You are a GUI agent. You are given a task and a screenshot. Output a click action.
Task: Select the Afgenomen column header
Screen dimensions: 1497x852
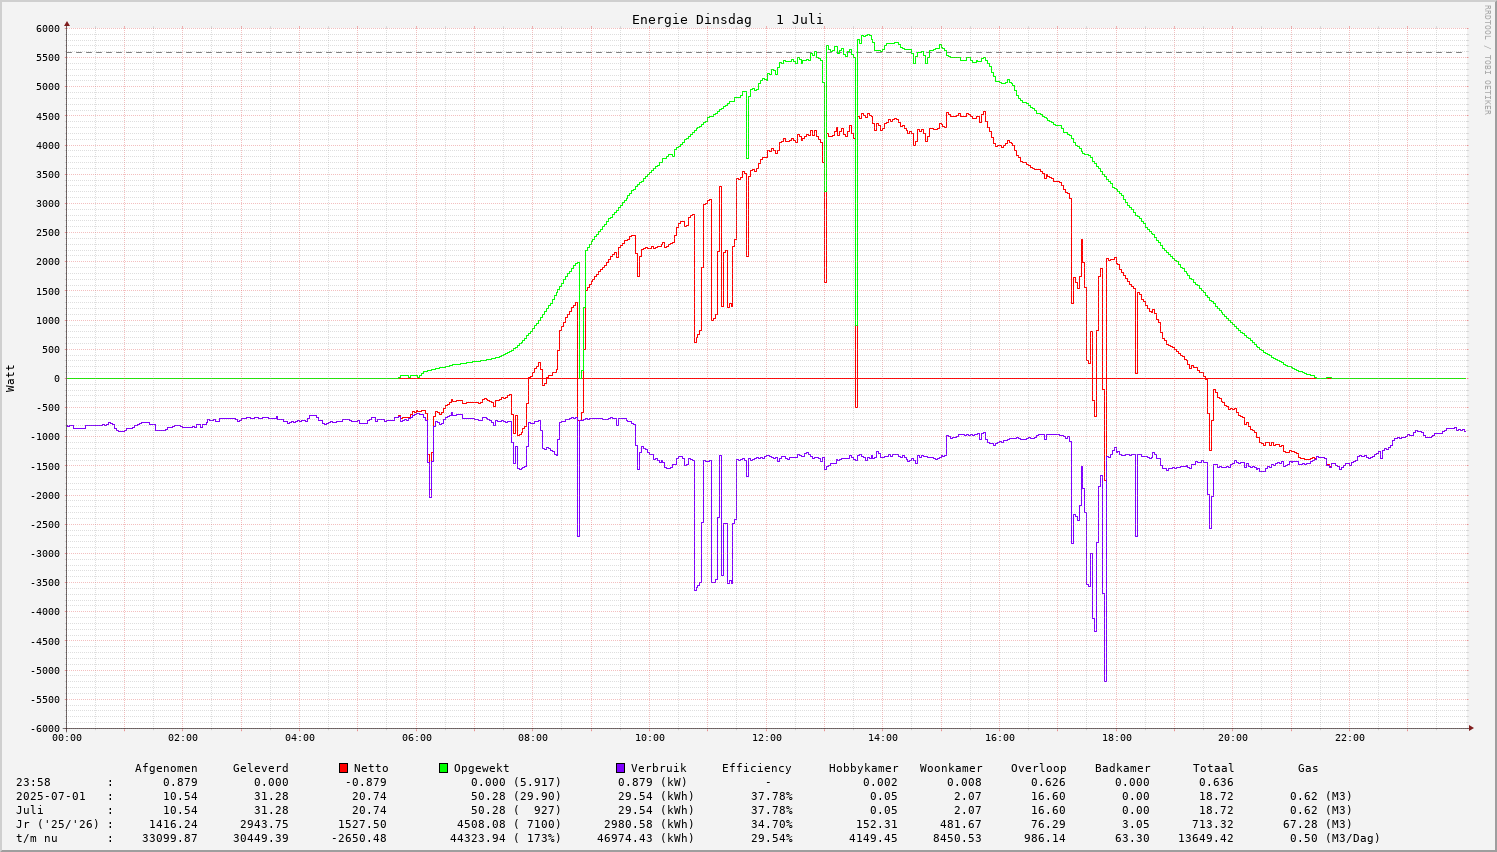coord(166,768)
